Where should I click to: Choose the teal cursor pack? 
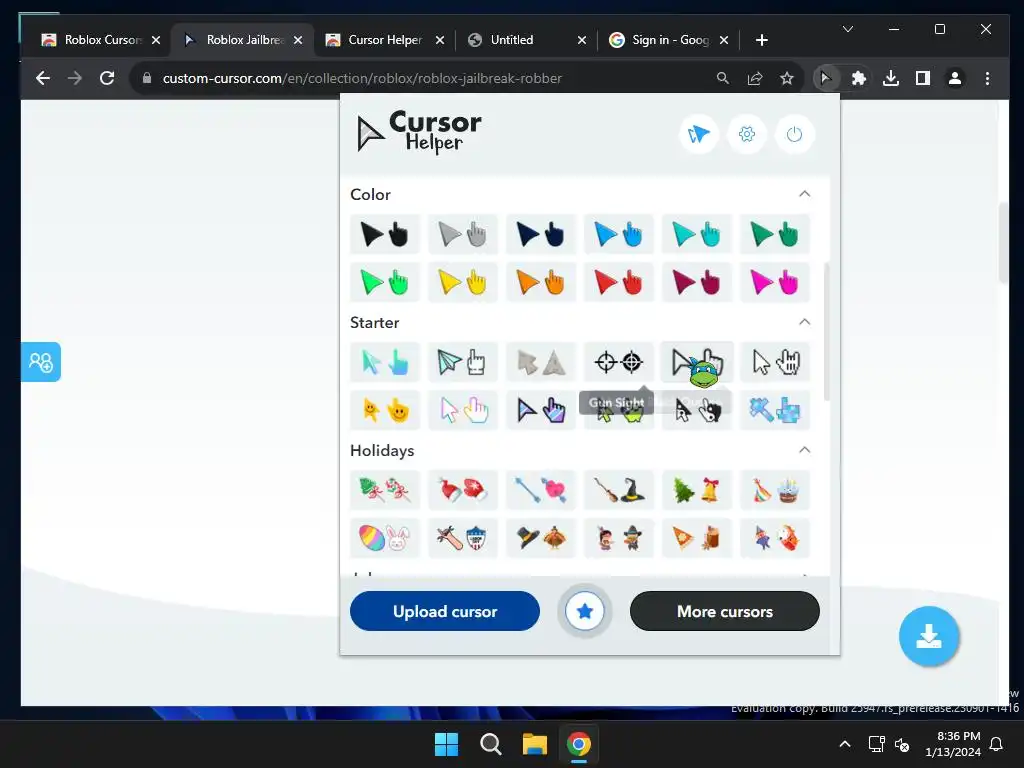pos(696,234)
